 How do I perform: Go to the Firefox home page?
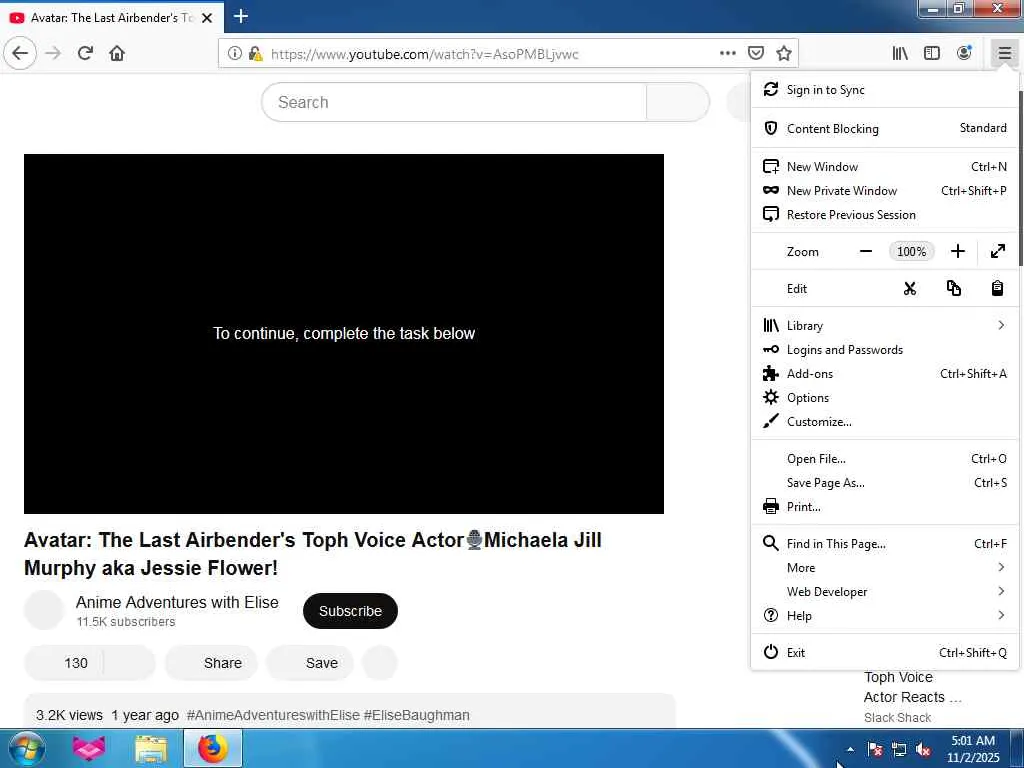click(117, 54)
